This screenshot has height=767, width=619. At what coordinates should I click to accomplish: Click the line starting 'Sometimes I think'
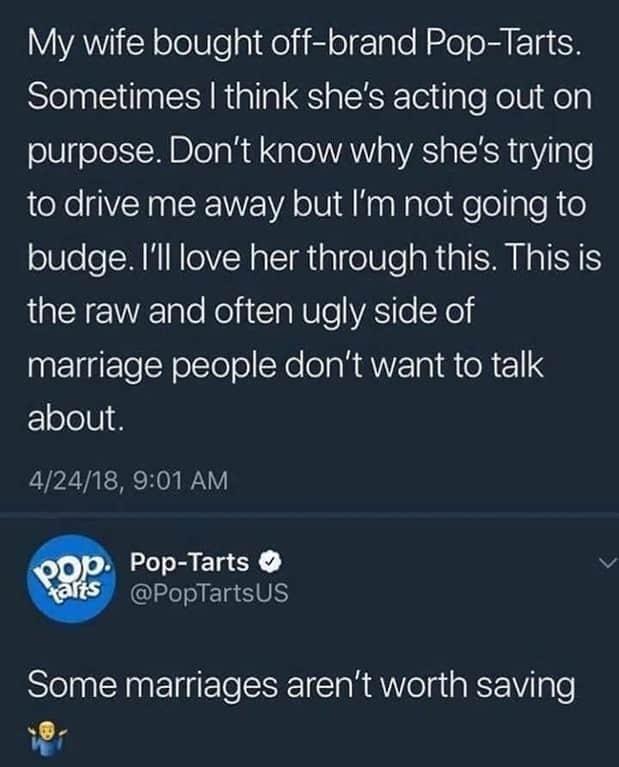310,97
